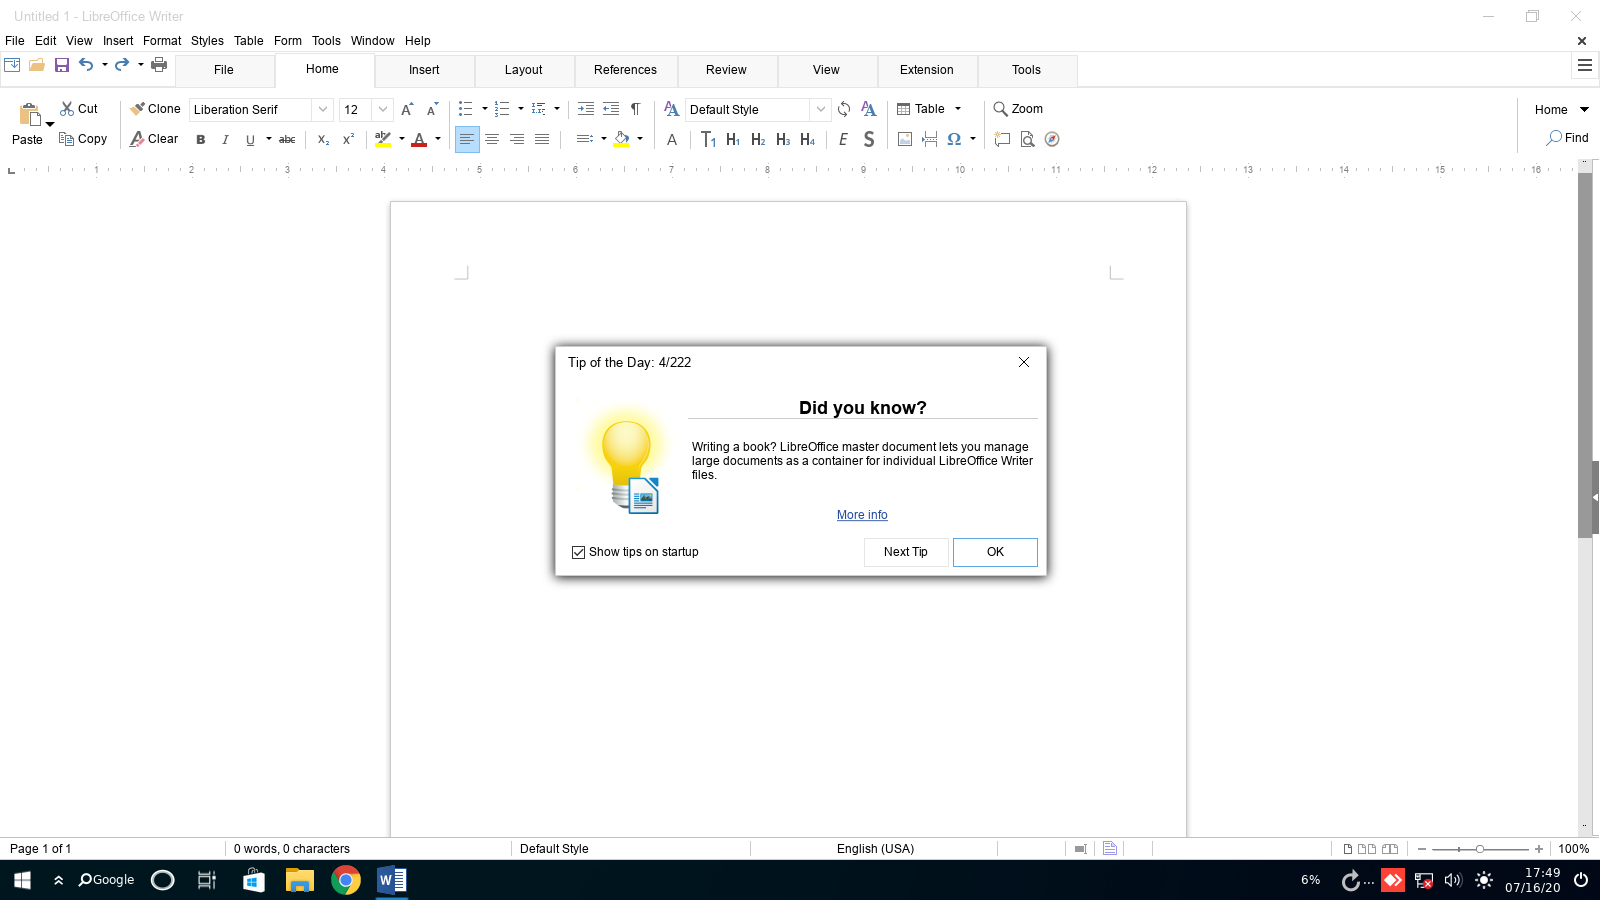Center align the paragraph

(x=492, y=140)
